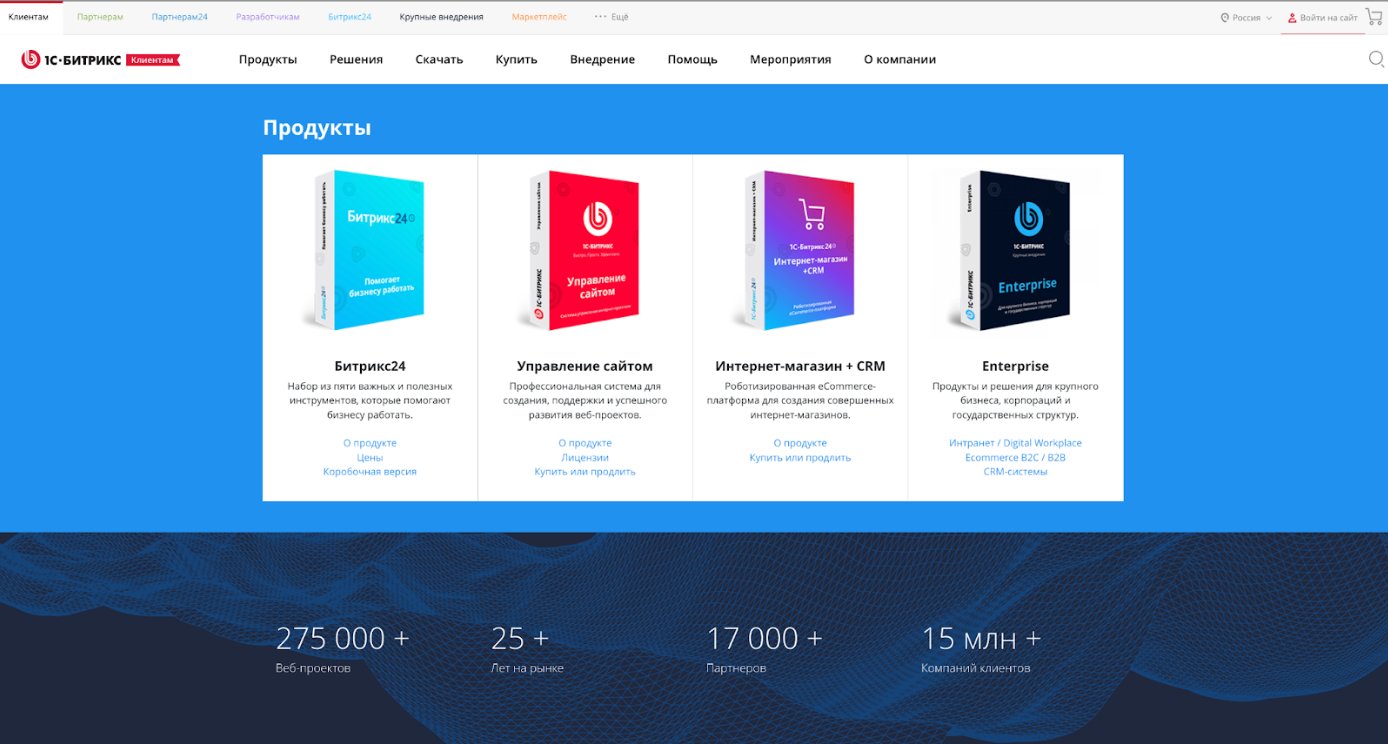
Task: Open the Лицензии link
Action: (585, 457)
